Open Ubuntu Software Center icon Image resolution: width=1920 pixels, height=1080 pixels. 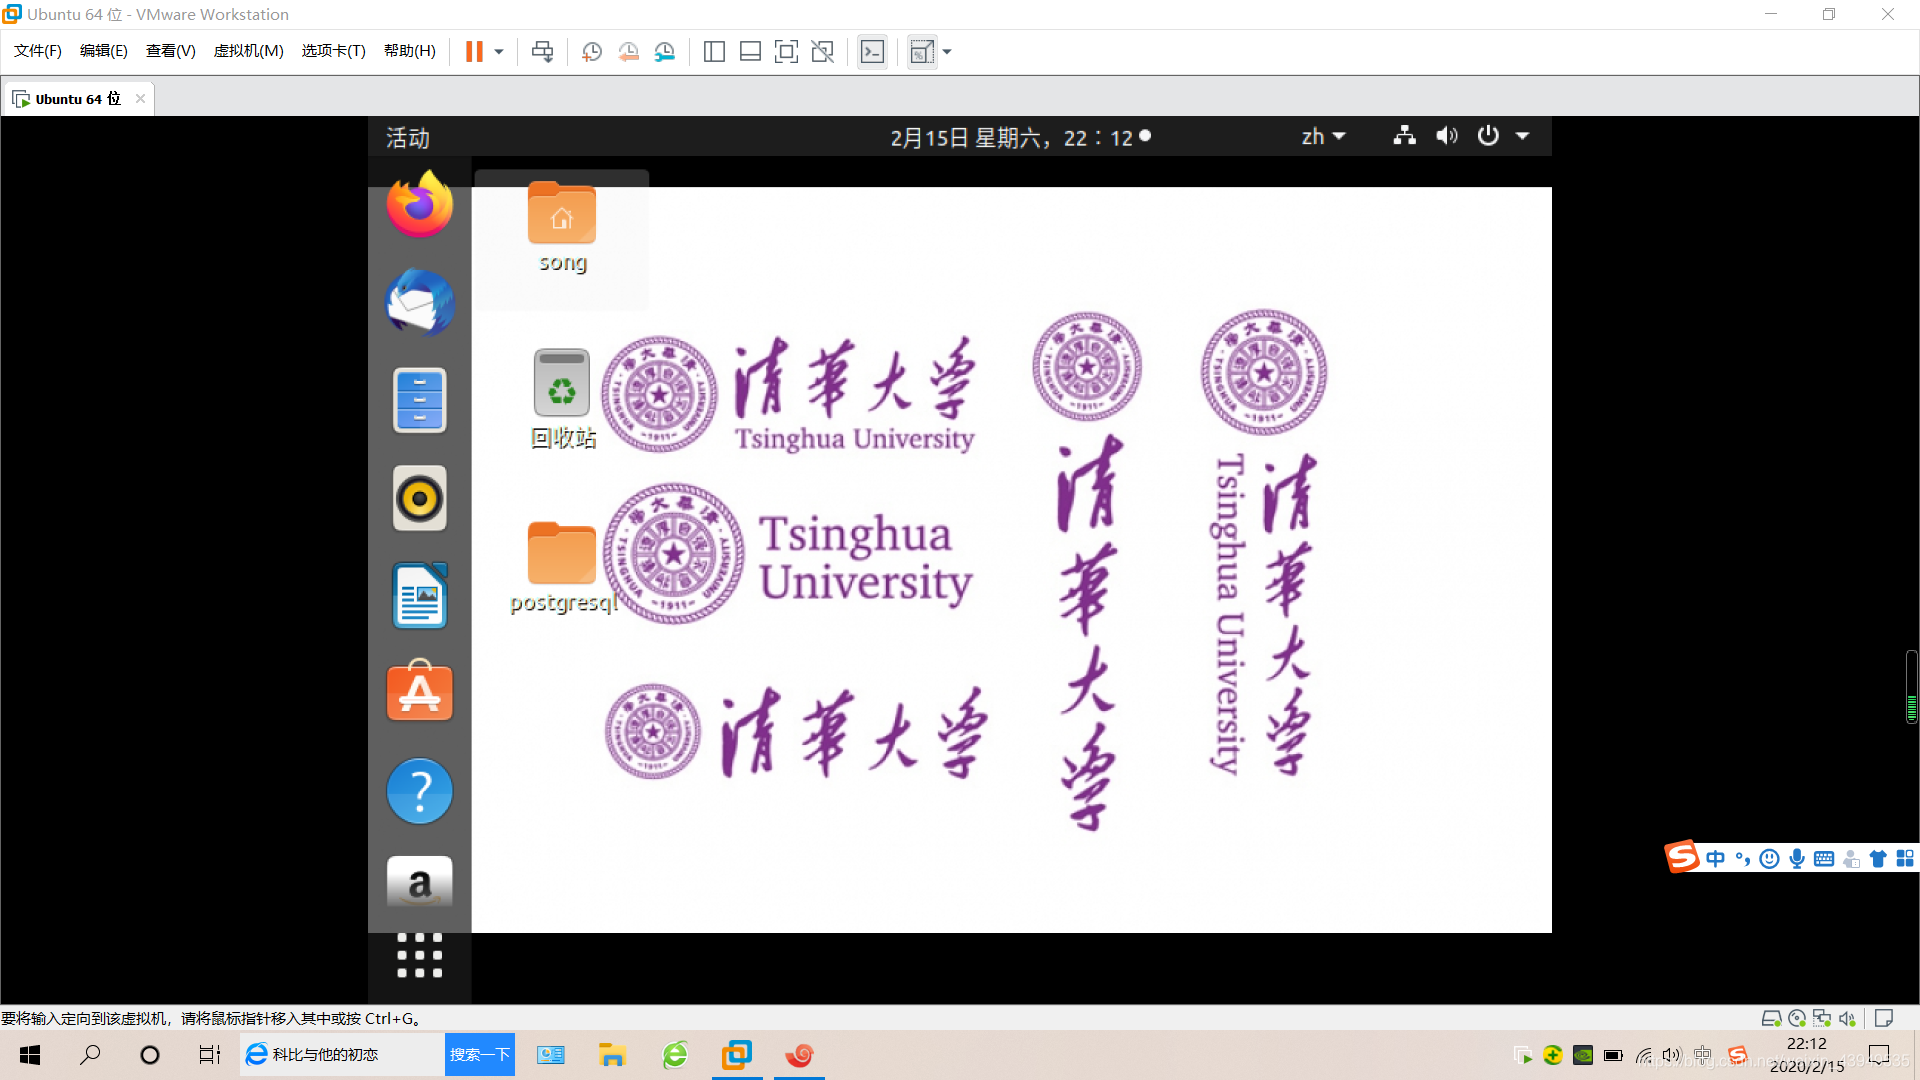pyautogui.click(x=419, y=692)
